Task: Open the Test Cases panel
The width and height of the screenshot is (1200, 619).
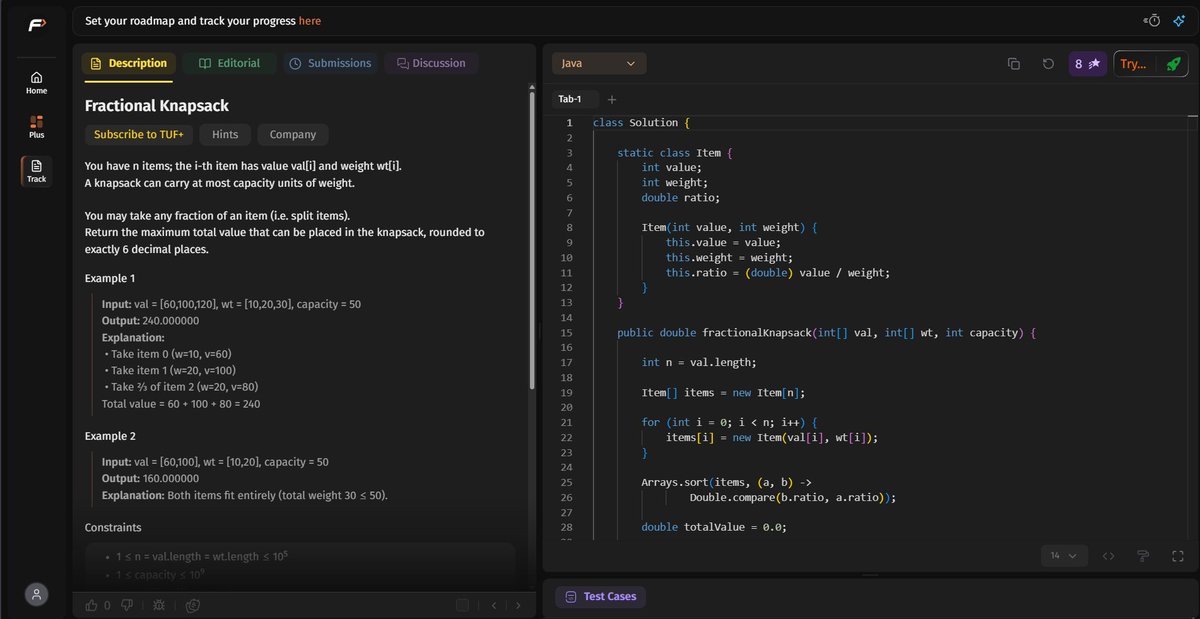Action: click(x=601, y=597)
